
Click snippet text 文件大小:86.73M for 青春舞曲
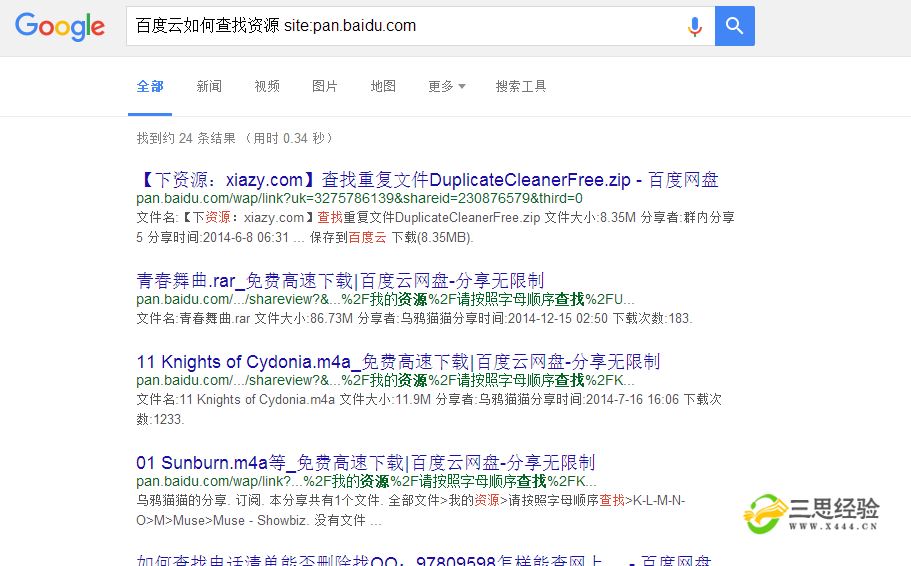pyautogui.click(x=303, y=318)
